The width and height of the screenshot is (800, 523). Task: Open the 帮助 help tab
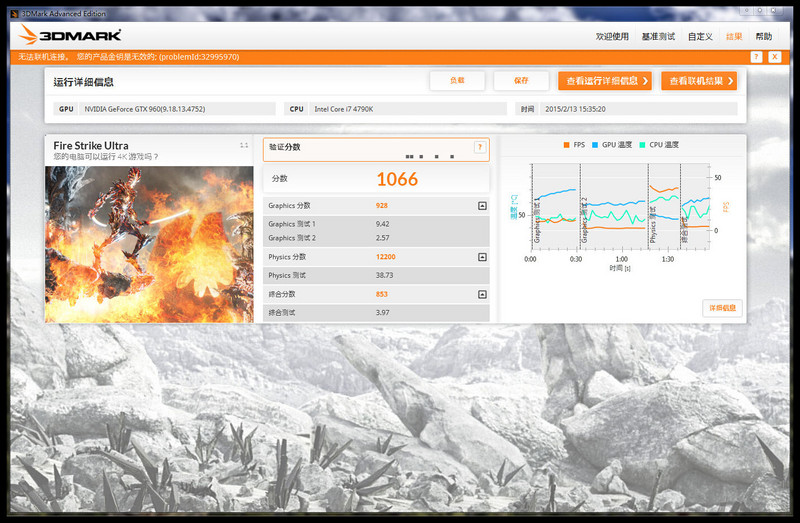[764, 36]
